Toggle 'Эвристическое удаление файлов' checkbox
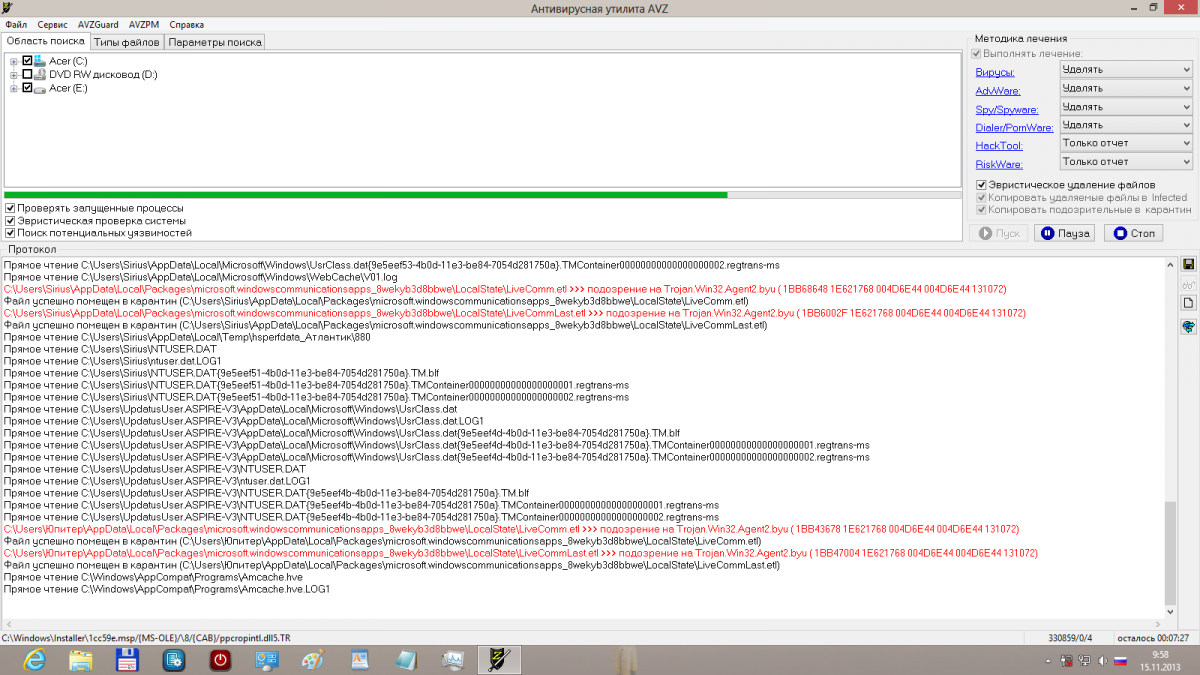This screenshot has height=675, width=1200. tap(982, 185)
